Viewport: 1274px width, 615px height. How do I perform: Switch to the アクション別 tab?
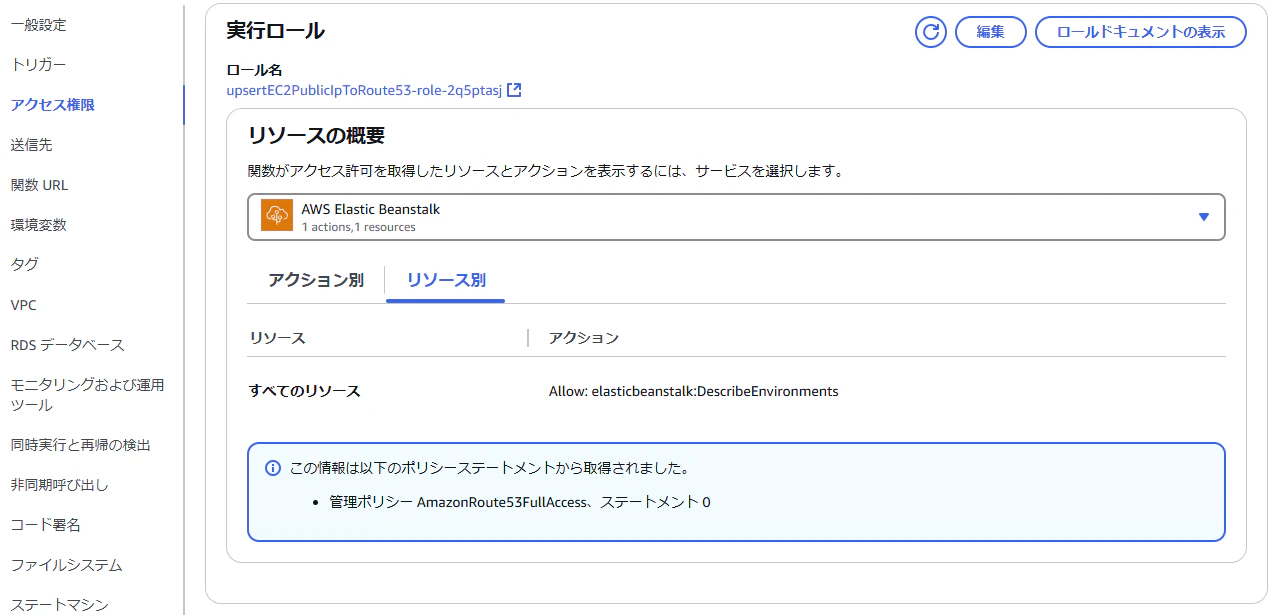tap(316, 280)
